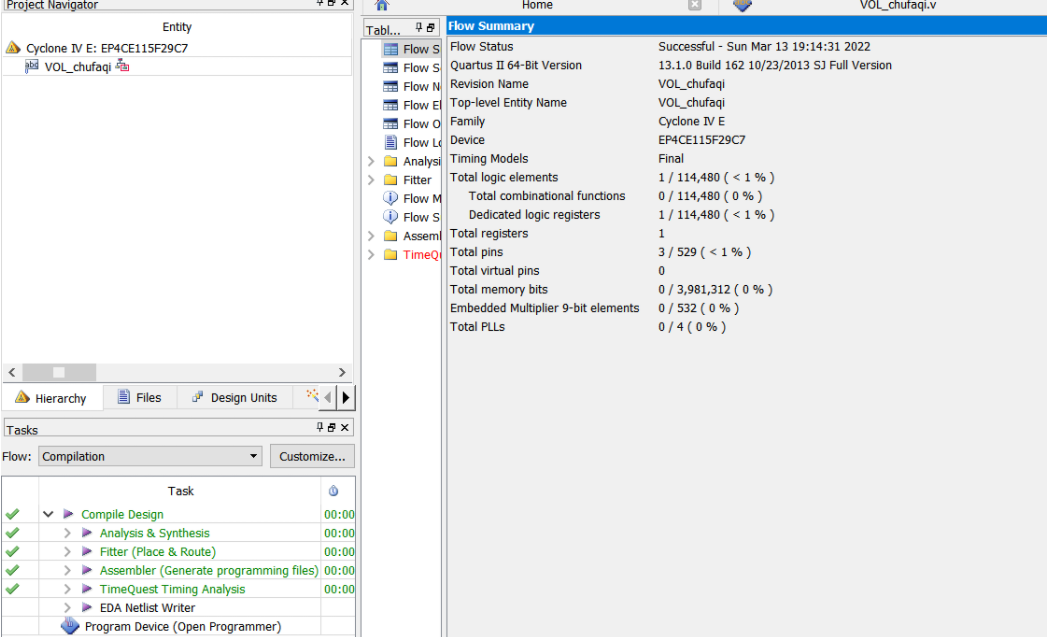Open the VOL_chufaqi.v editor tab
The height and width of the screenshot is (637, 1055).
tap(898, 5)
